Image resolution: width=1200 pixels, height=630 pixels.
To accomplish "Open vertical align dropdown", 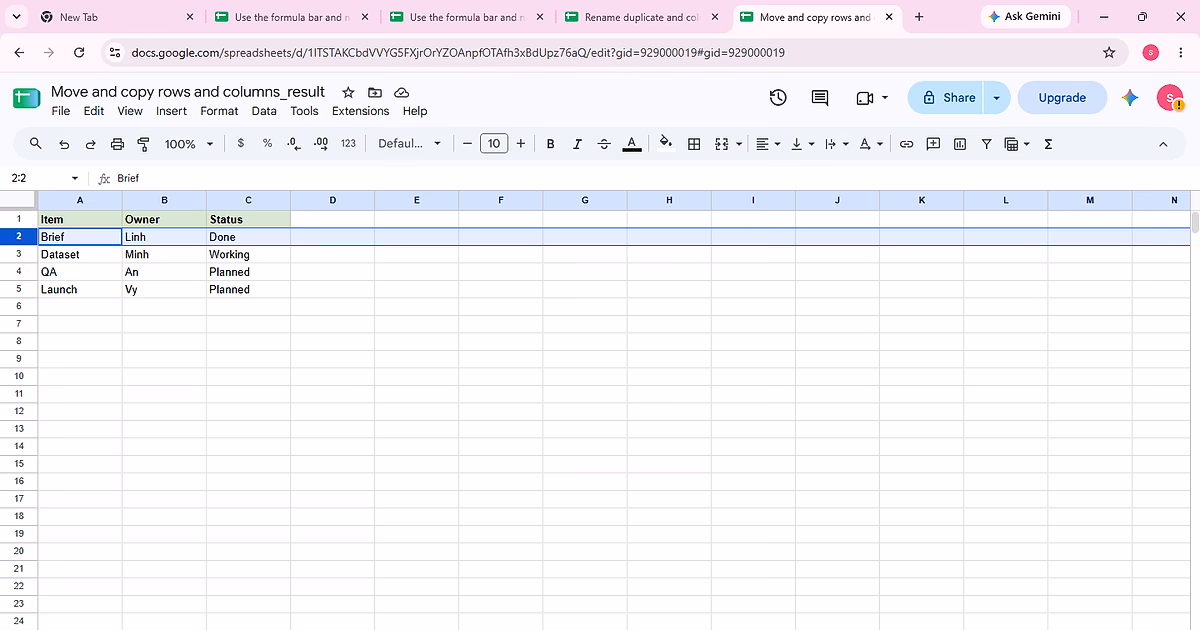I will (802, 144).
